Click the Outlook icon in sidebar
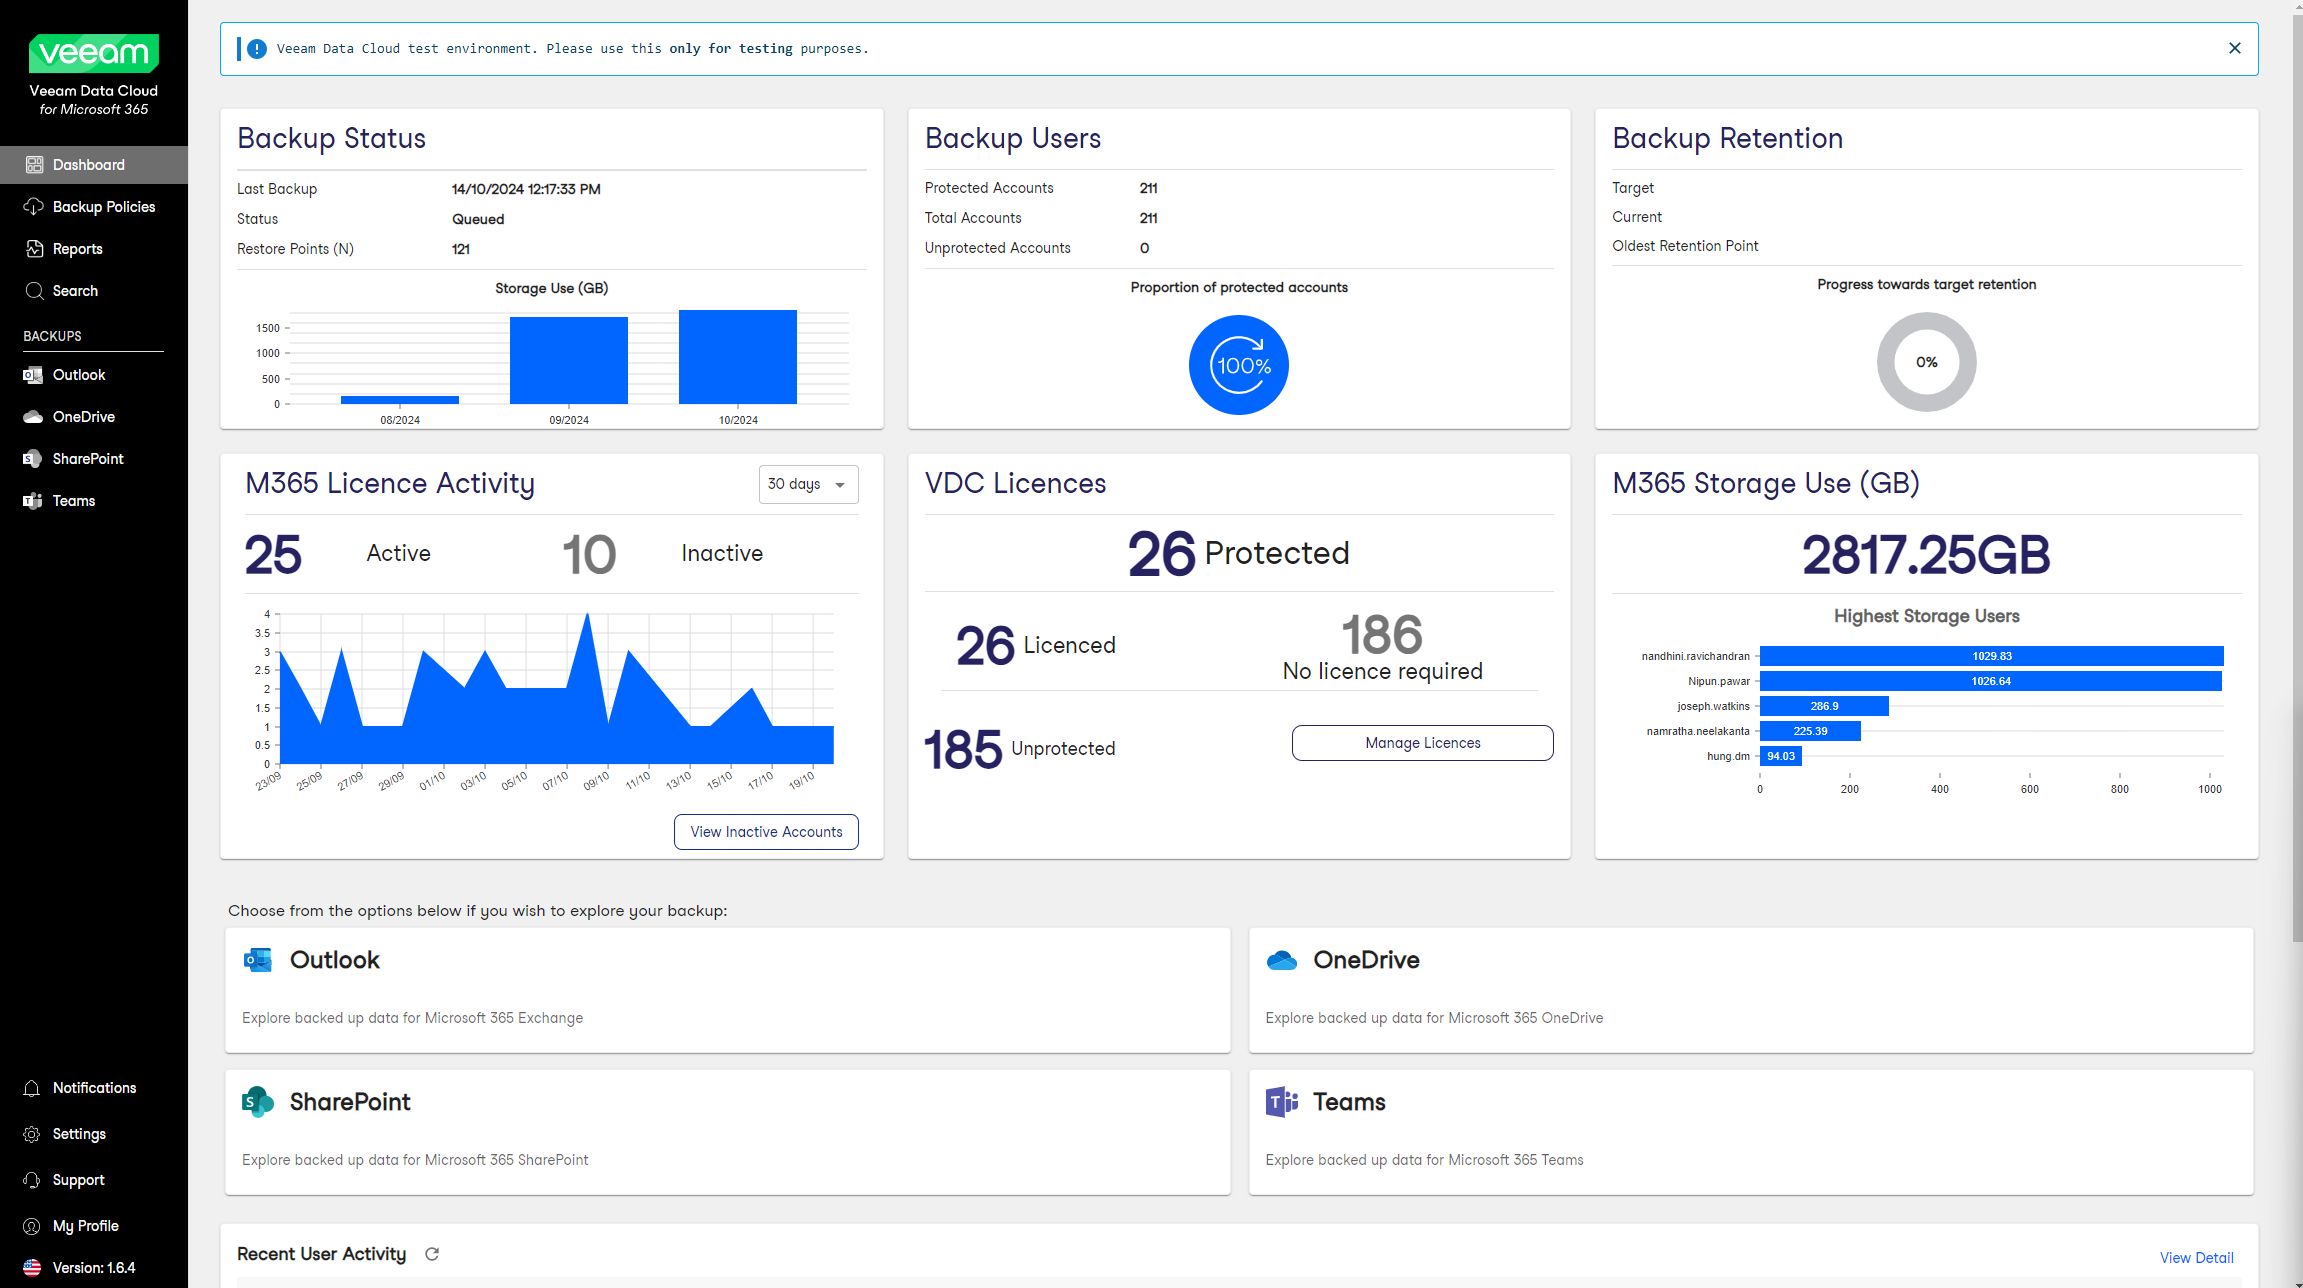Viewport: 2303px width, 1288px height. [x=33, y=375]
